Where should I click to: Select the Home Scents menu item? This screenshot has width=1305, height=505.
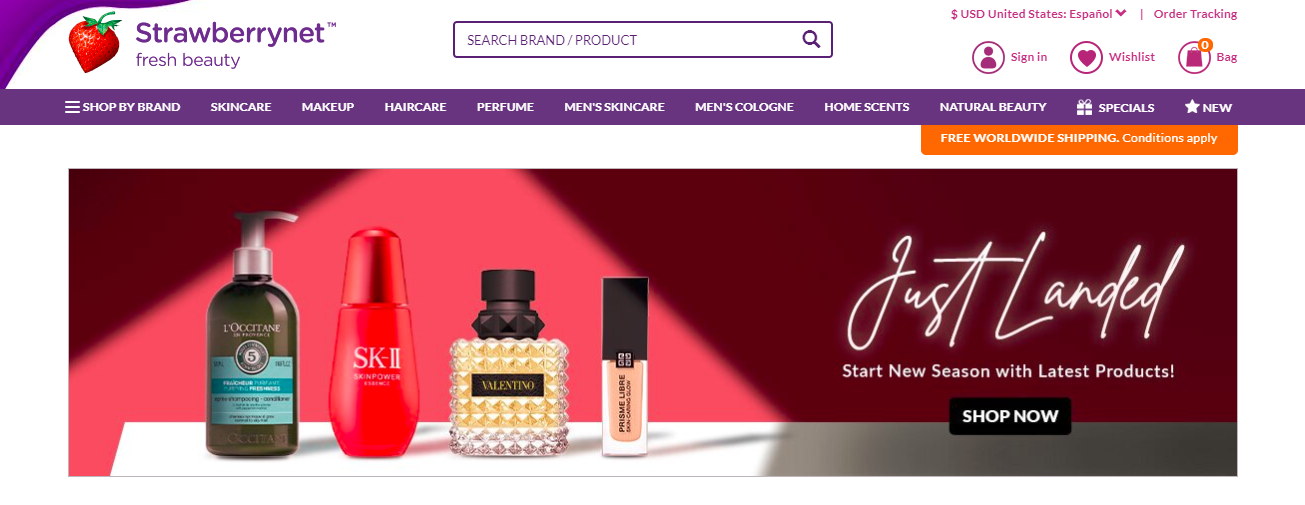coord(867,107)
